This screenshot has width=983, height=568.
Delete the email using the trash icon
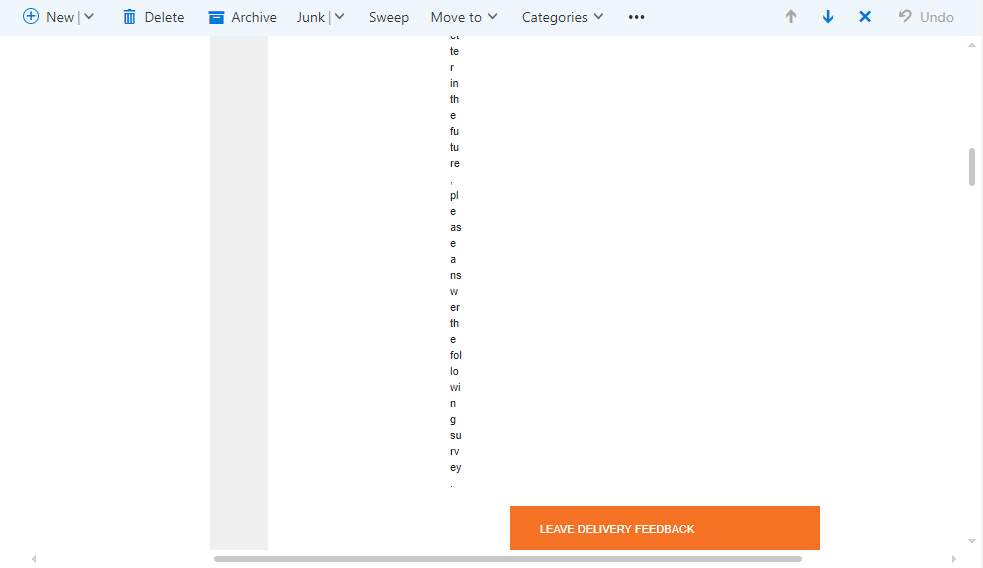(x=129, y=17)
